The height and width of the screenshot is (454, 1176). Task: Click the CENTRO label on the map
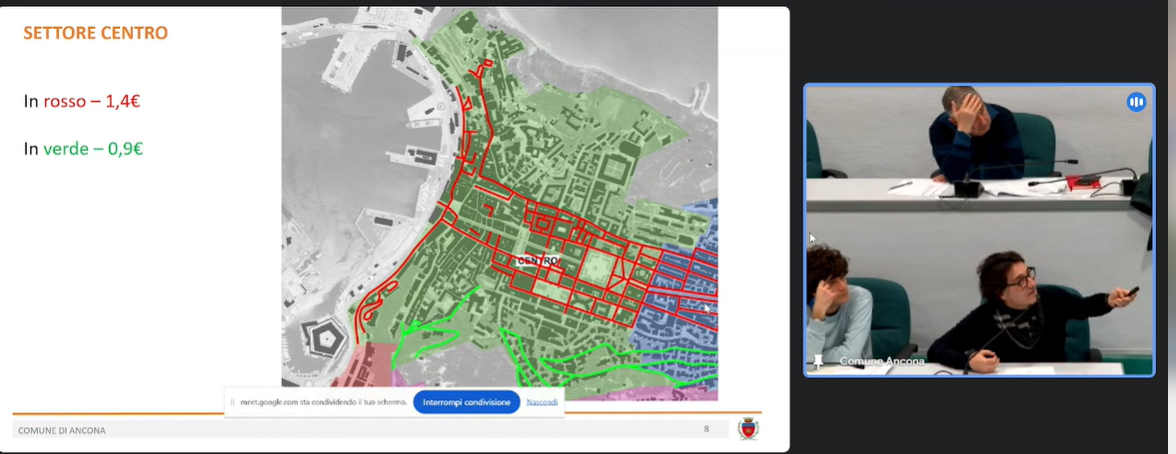(539, 260)
